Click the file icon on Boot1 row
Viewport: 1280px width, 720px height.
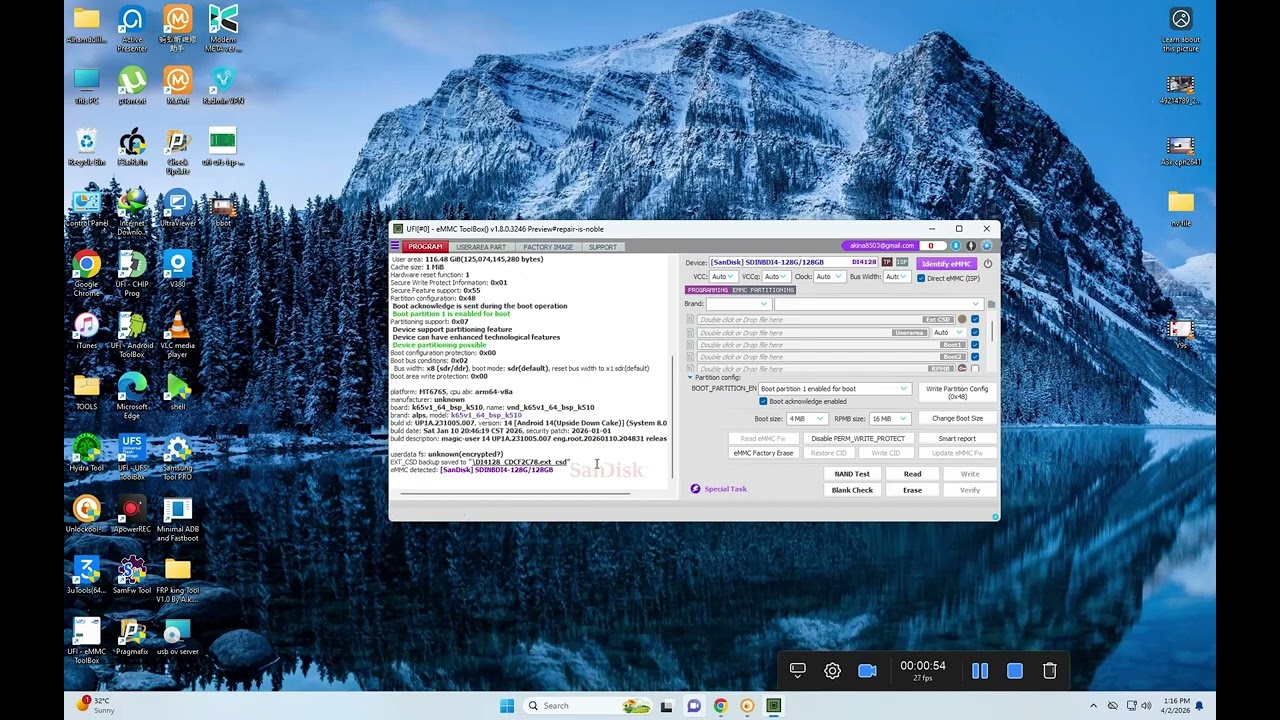(x=690, y=345)
